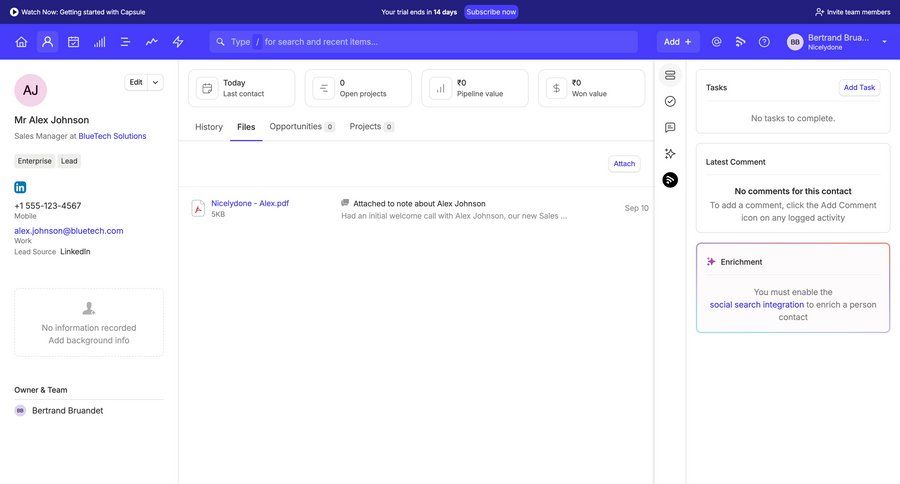Click the BB user avatar
This screenshot has width=900, height=484.
point(795,42)
